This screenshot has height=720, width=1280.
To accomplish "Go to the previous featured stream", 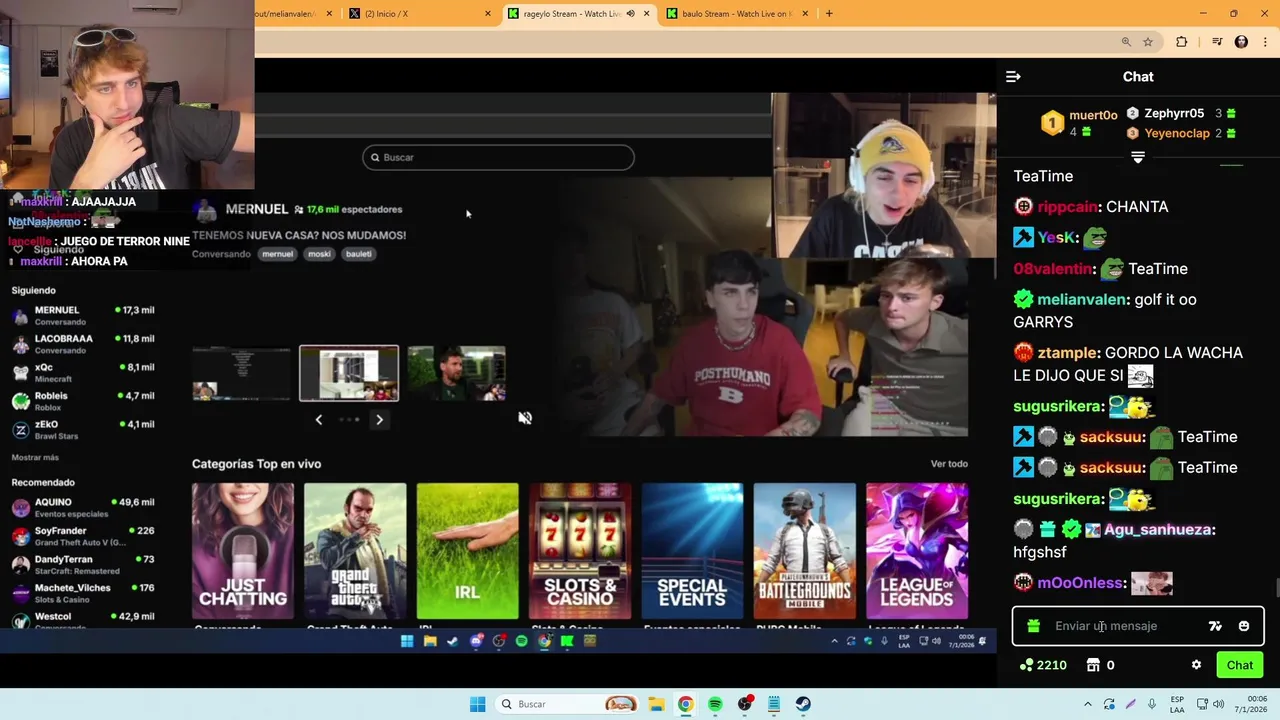I will click(x=319, y=420).
